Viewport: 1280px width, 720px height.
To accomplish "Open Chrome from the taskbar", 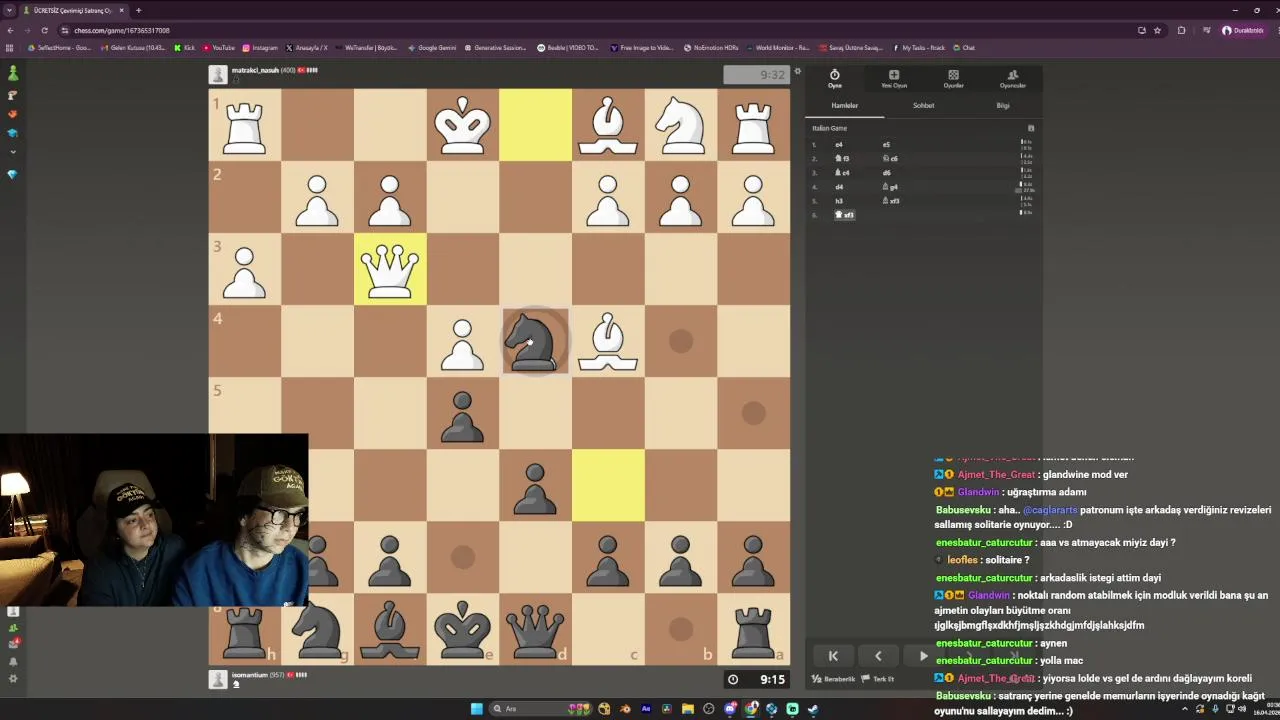I will [x=751, y=709].
